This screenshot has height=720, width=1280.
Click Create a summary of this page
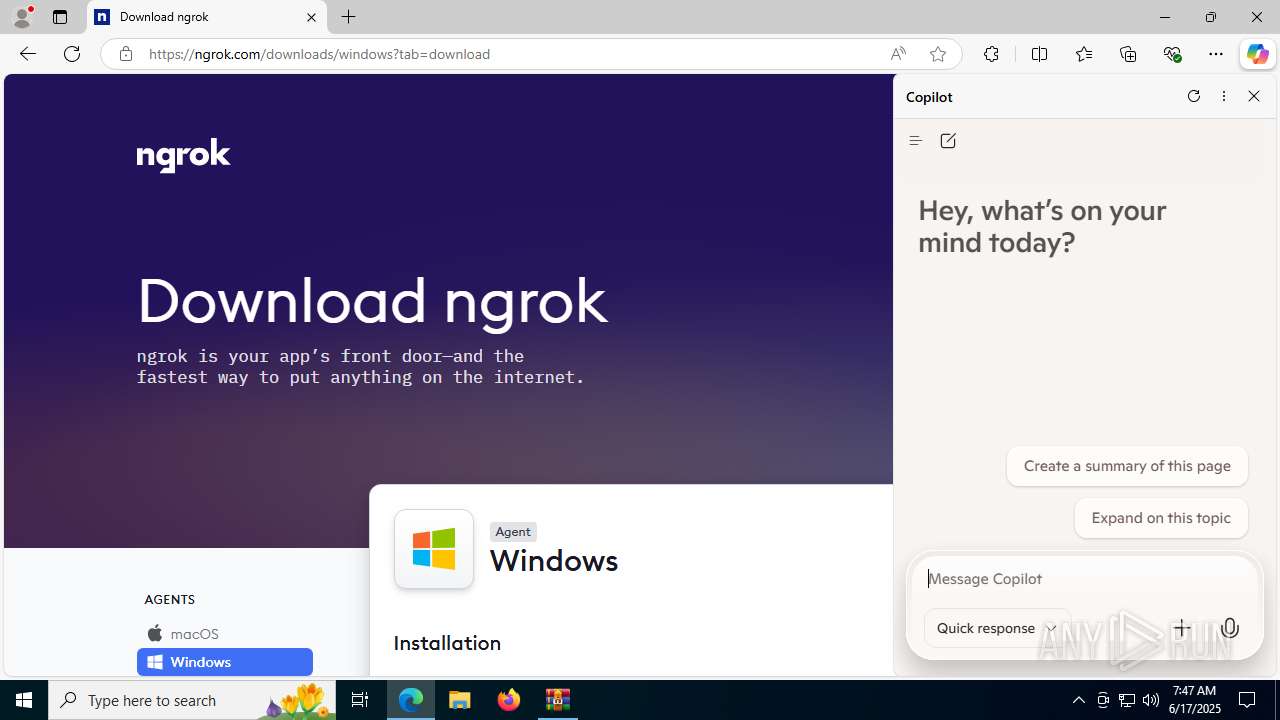click(x=1127, y=466)
